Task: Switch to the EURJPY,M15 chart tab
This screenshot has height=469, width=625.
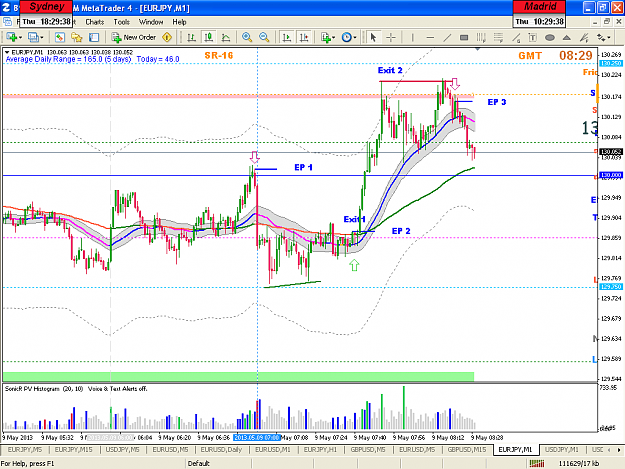Action: tap(73, 449)
